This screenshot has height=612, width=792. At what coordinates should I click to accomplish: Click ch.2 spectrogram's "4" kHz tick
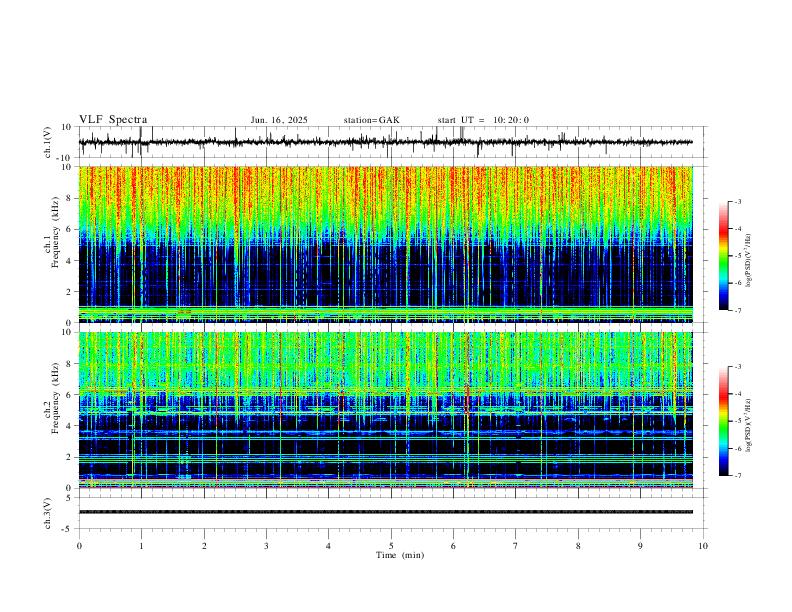coord(69,426)
